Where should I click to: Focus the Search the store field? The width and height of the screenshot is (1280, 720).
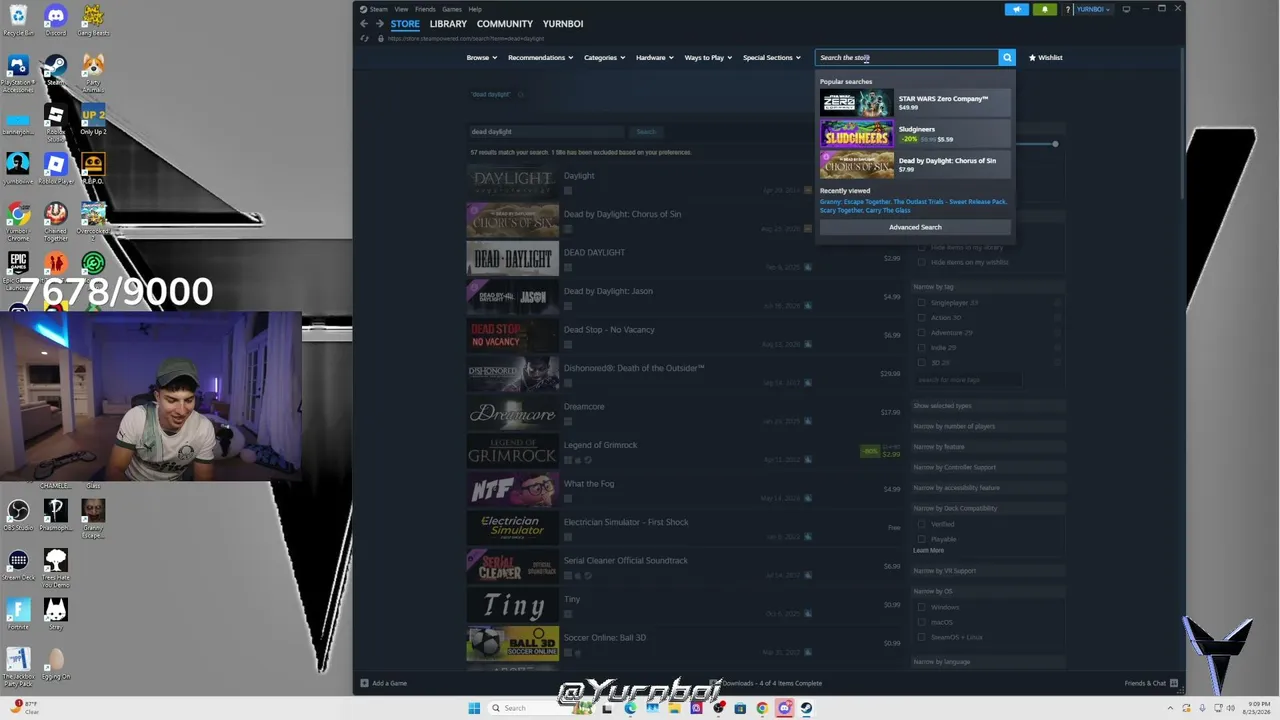907,58
